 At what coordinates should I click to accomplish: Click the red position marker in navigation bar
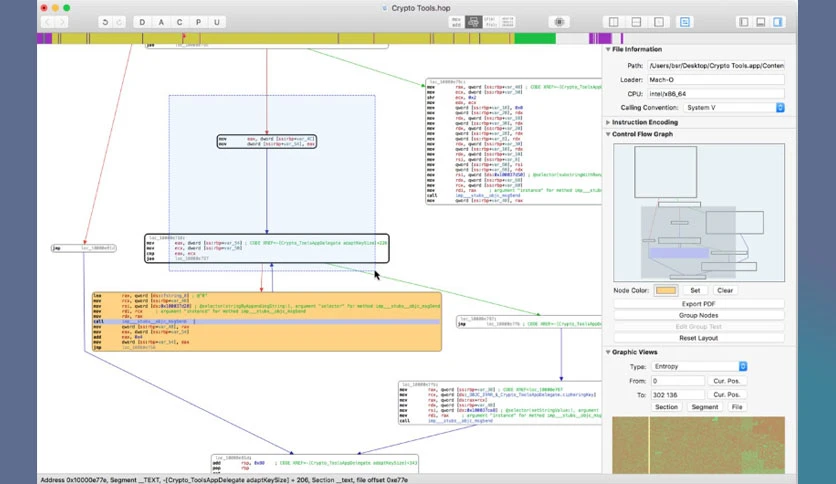184,37
